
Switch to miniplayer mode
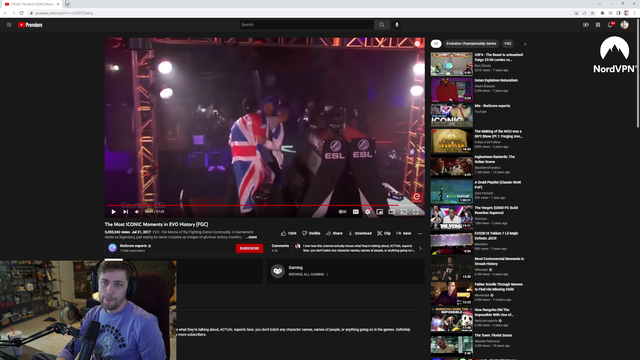coord(380,211)
